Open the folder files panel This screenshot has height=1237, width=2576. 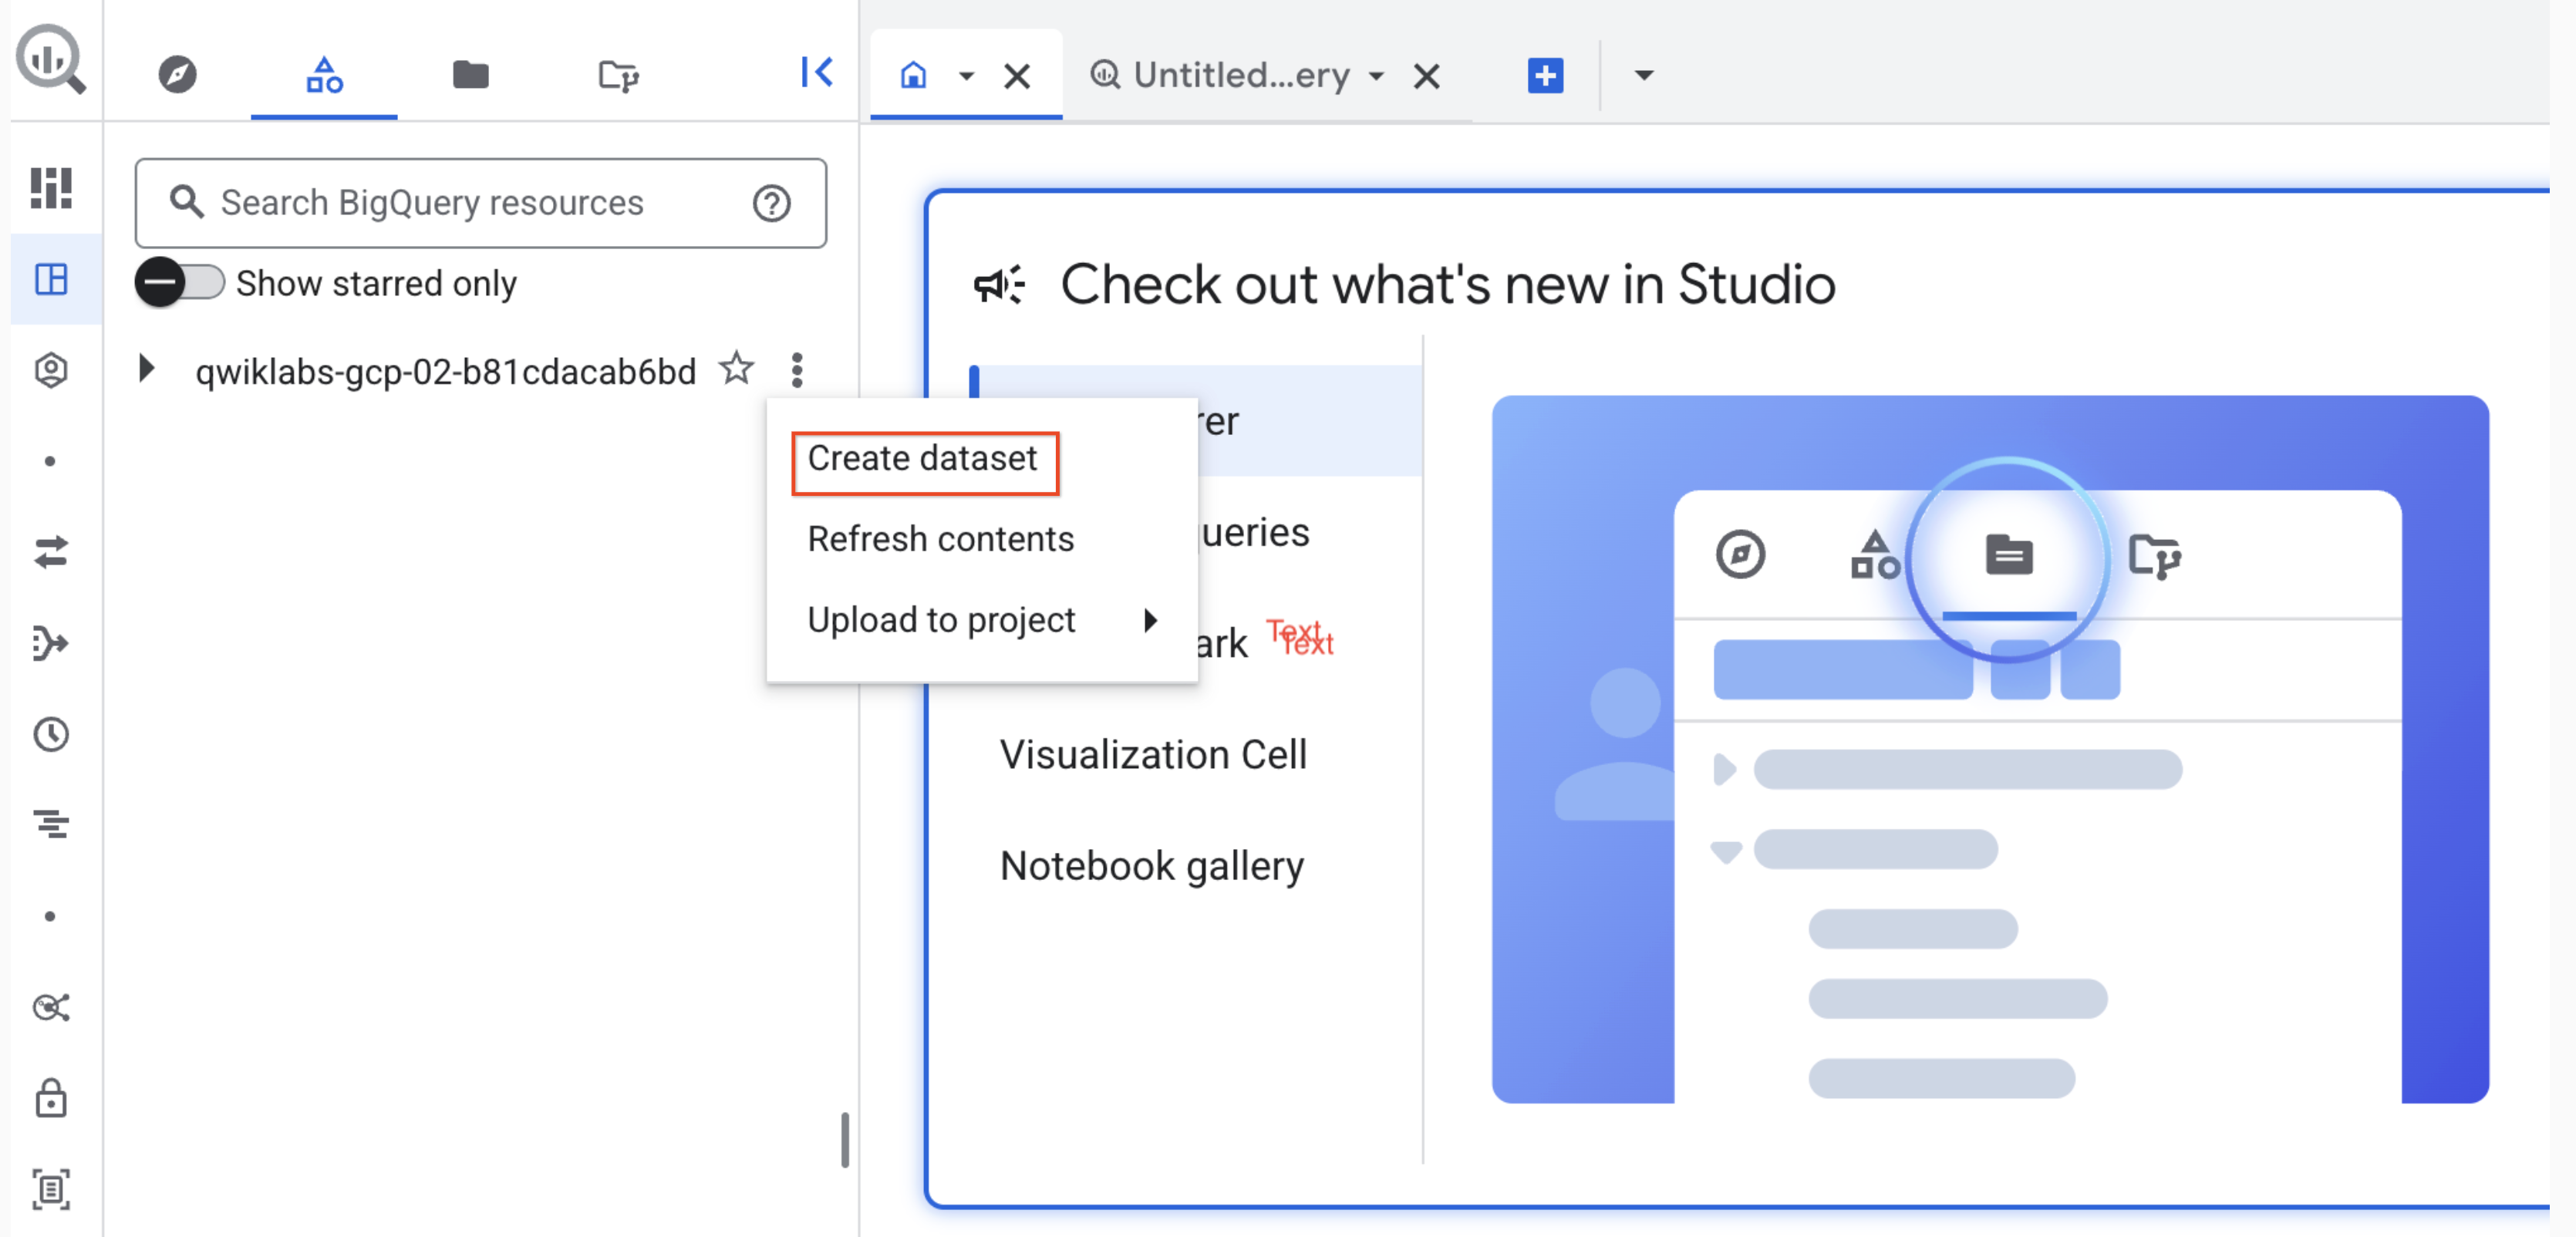pos(470,75)
